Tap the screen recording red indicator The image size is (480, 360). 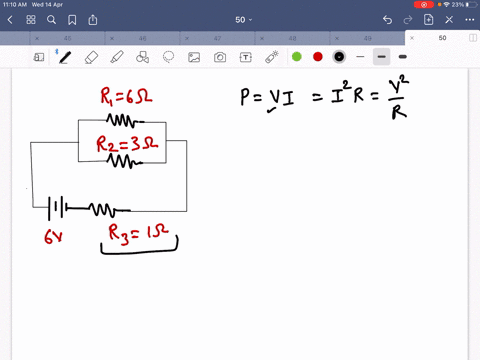[424, 5]
